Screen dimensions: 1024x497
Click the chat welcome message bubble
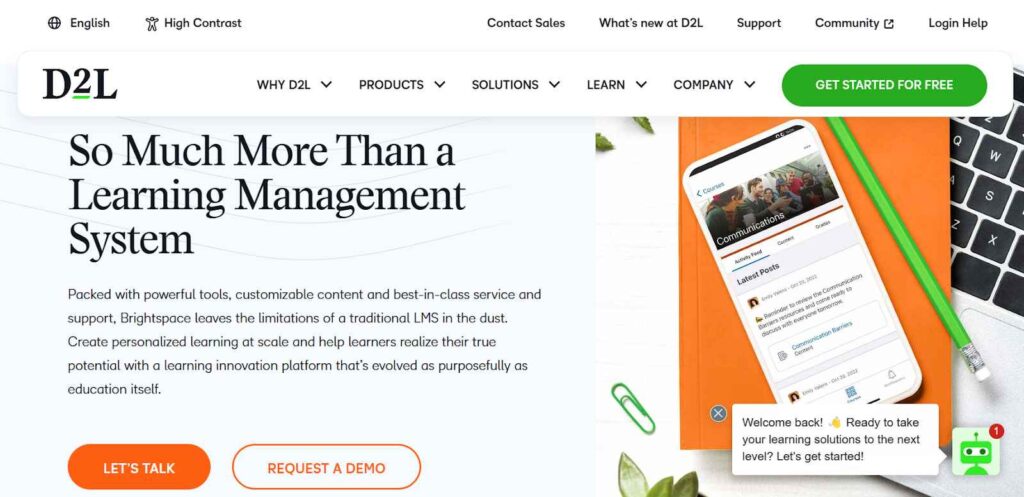pyautogui.click(x=835, y=440)
